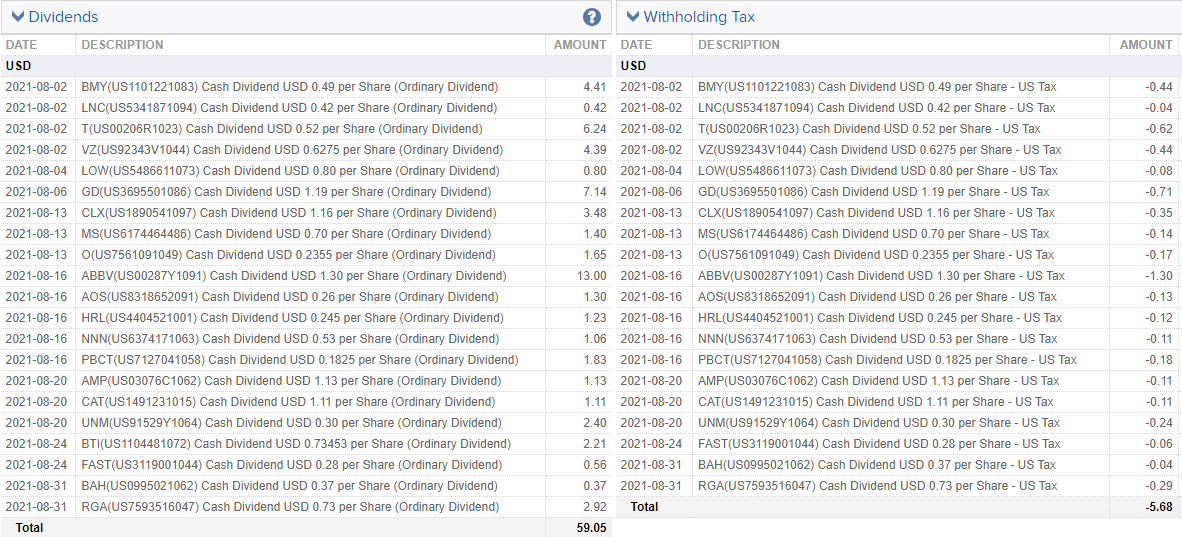
Task: Select the AMP US Tax description
Action: [878, 382]
